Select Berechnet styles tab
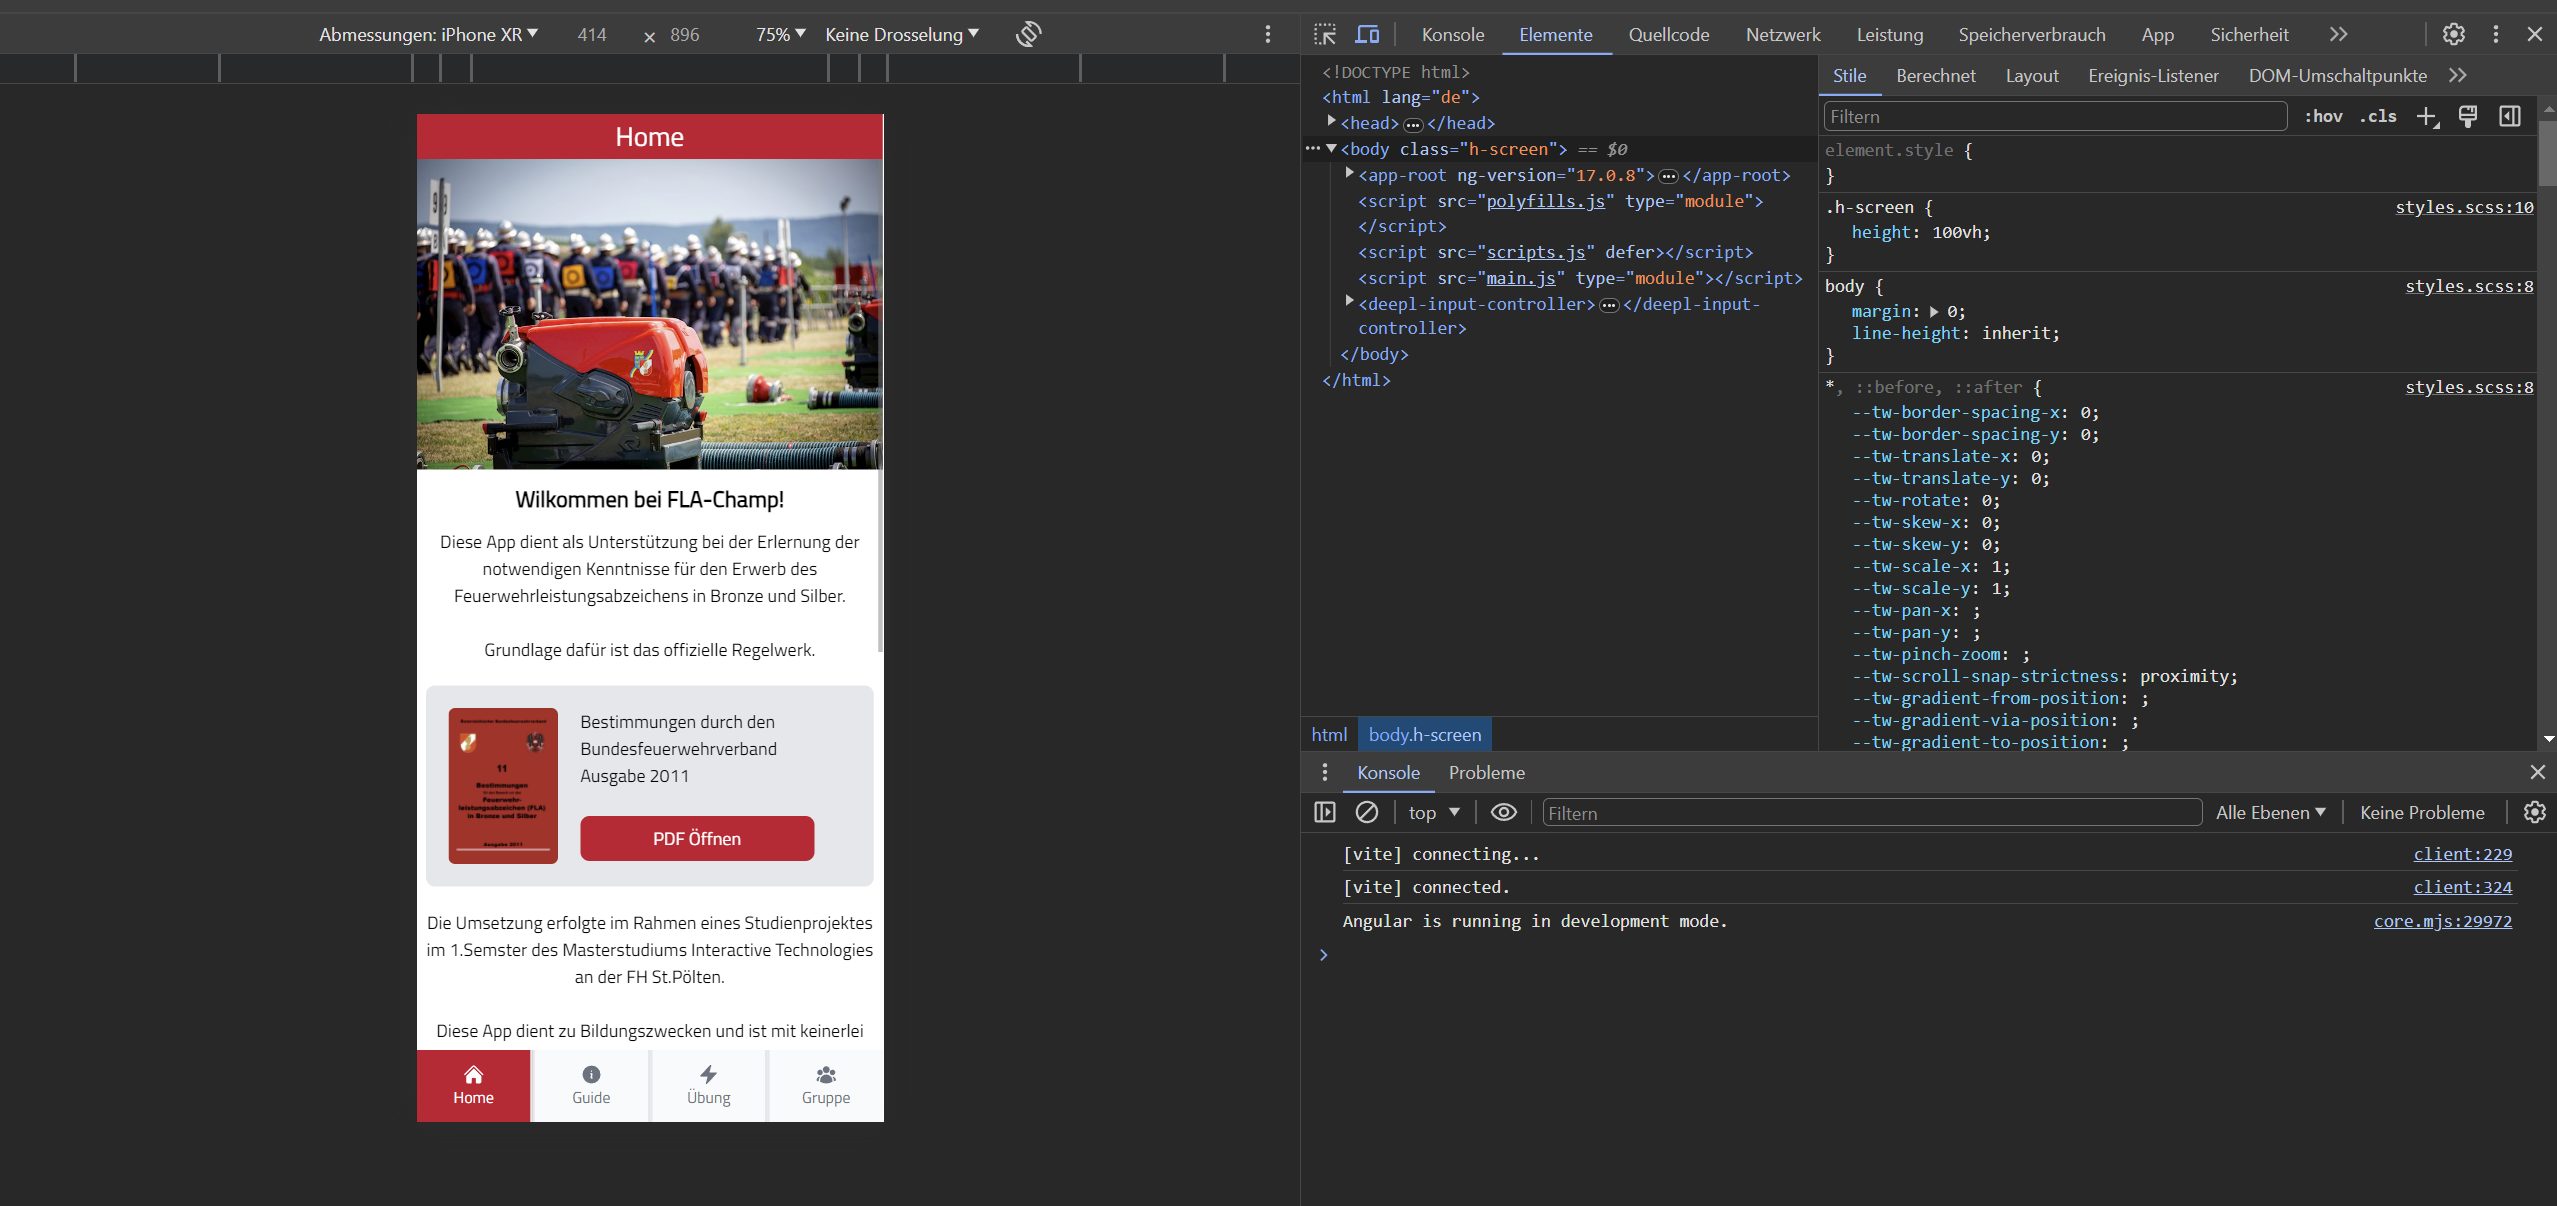 pos(1935,75)
